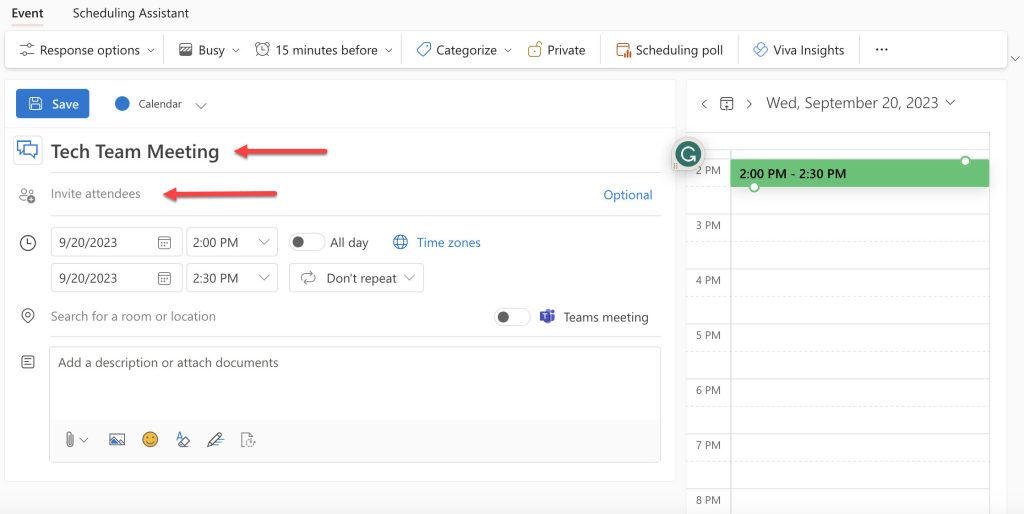Open the Viva Insights panel

click(798, 50)
